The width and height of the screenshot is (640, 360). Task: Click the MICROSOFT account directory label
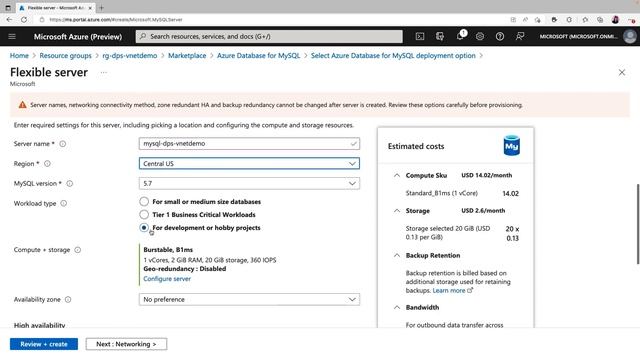tap(578, 36)
